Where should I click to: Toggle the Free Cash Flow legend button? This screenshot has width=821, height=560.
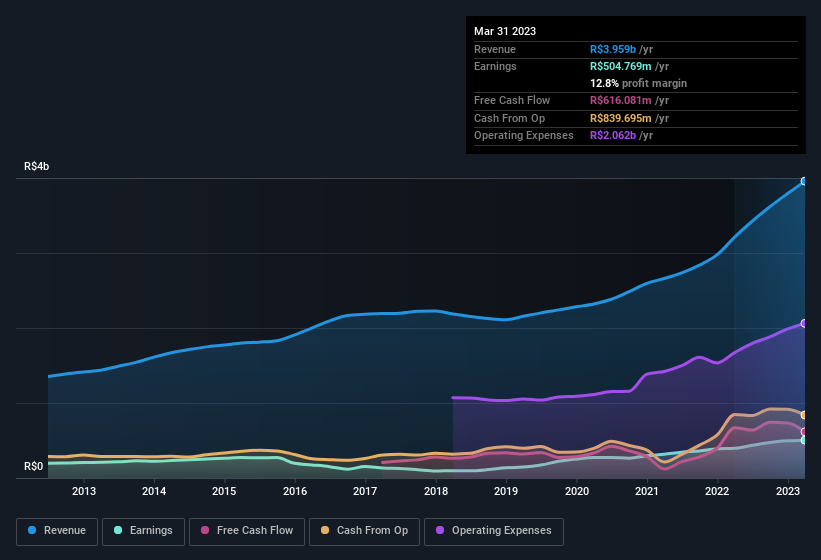(x=247, y=531)
